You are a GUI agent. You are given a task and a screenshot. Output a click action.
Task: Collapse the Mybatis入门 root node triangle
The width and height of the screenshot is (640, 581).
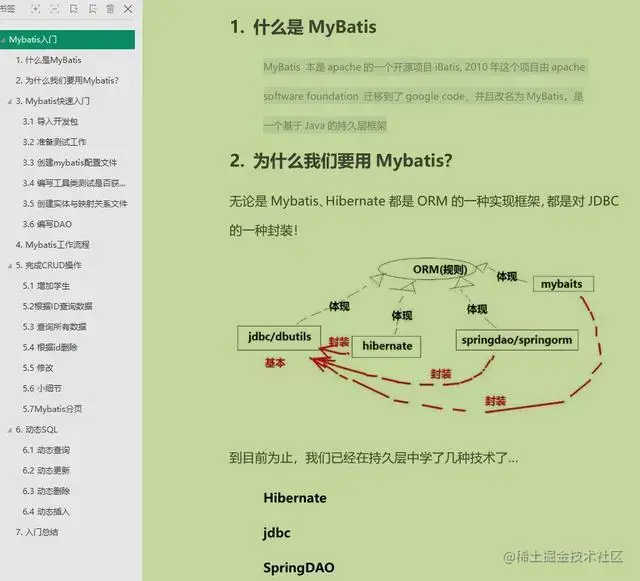pyautogui.click(x=3, y=40)
